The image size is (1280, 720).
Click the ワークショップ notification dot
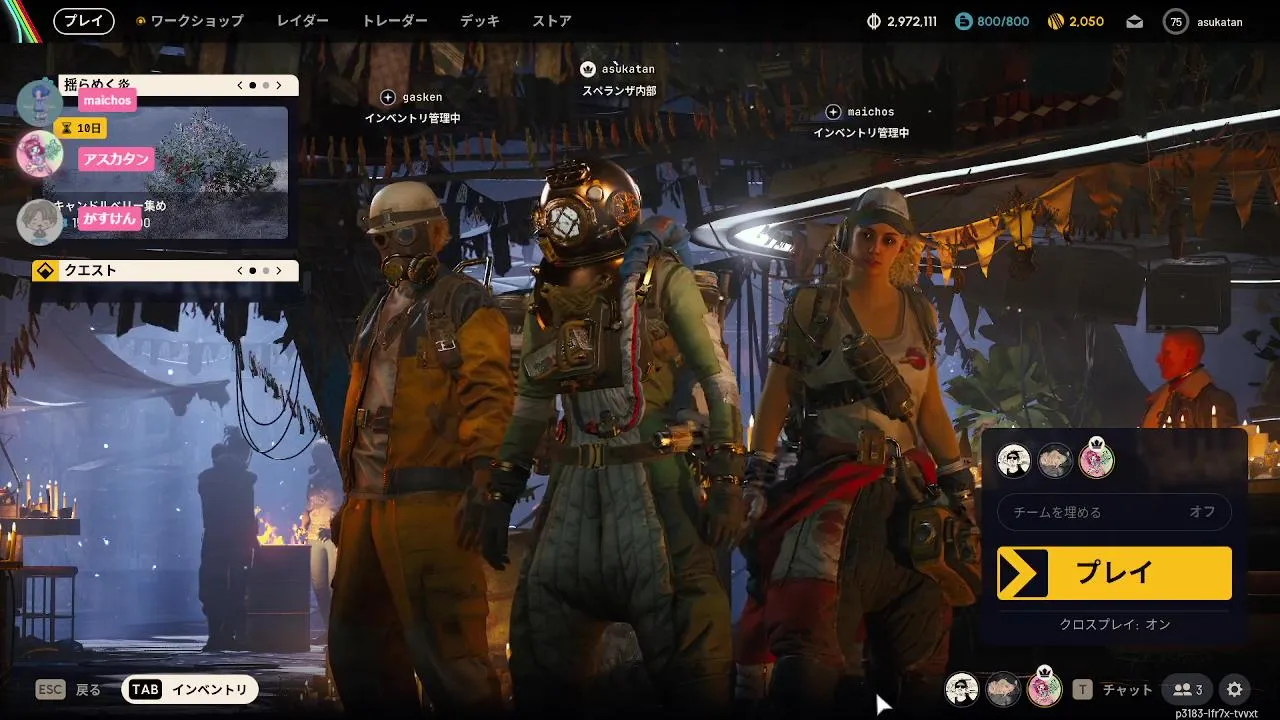click(x=141, y=21)
